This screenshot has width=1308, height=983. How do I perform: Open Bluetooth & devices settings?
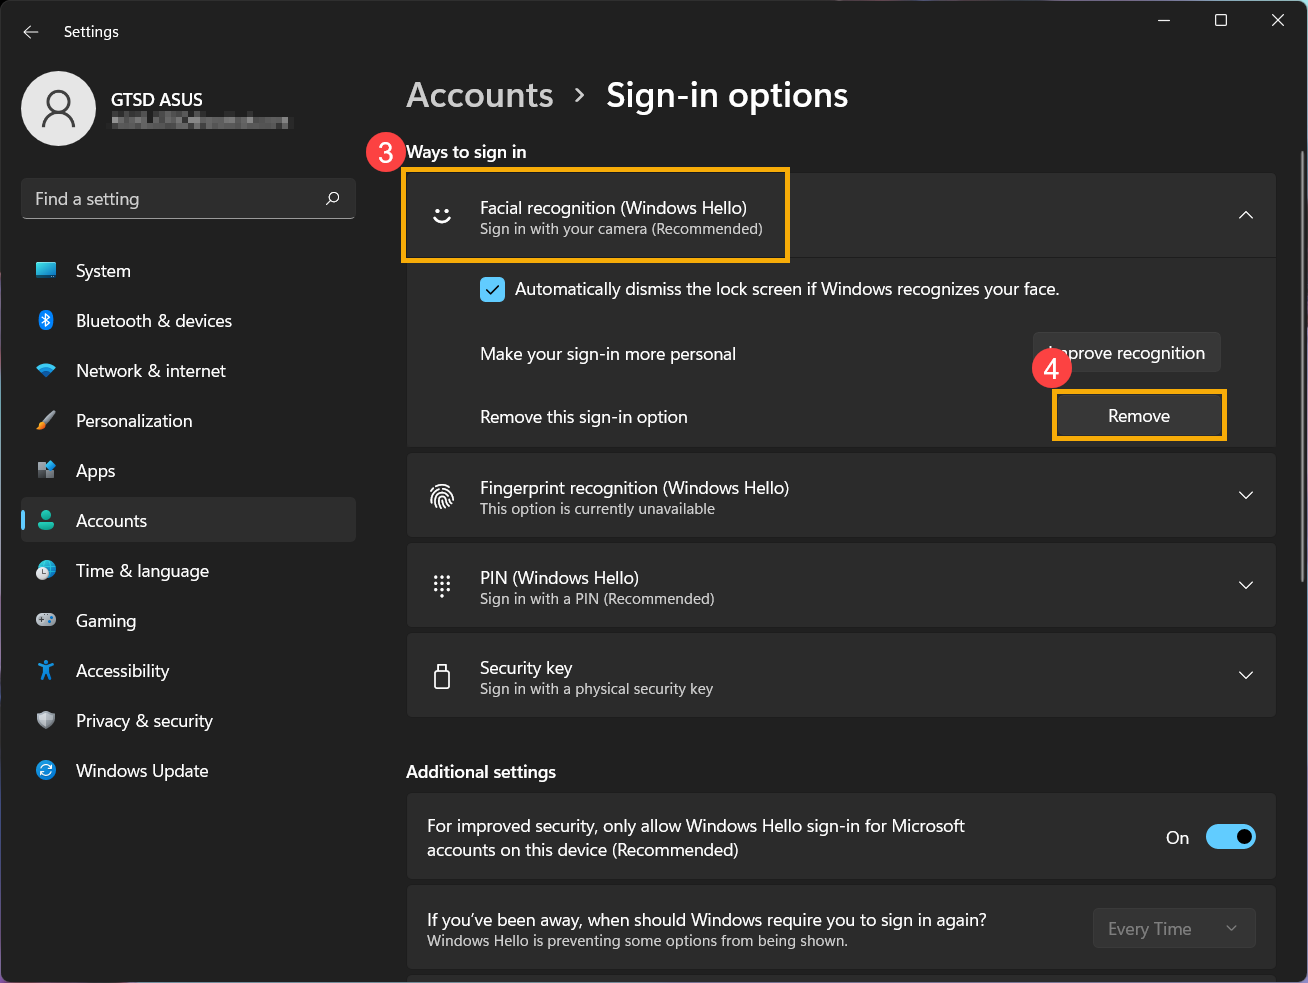[x=188, y=320]
